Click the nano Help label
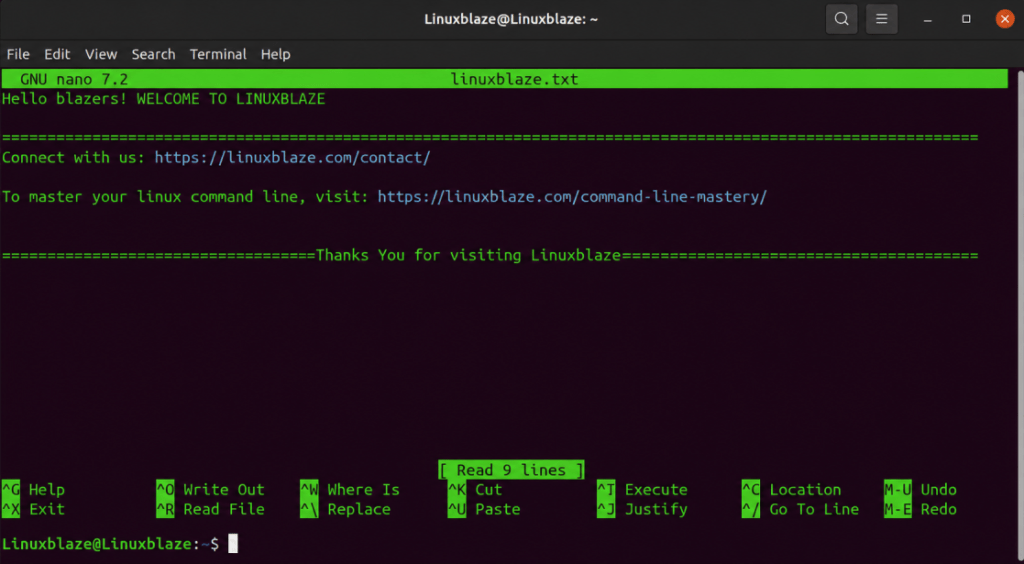Viewport: 1024px width, 564px height. pyautogui.click(x=46, y=490)
